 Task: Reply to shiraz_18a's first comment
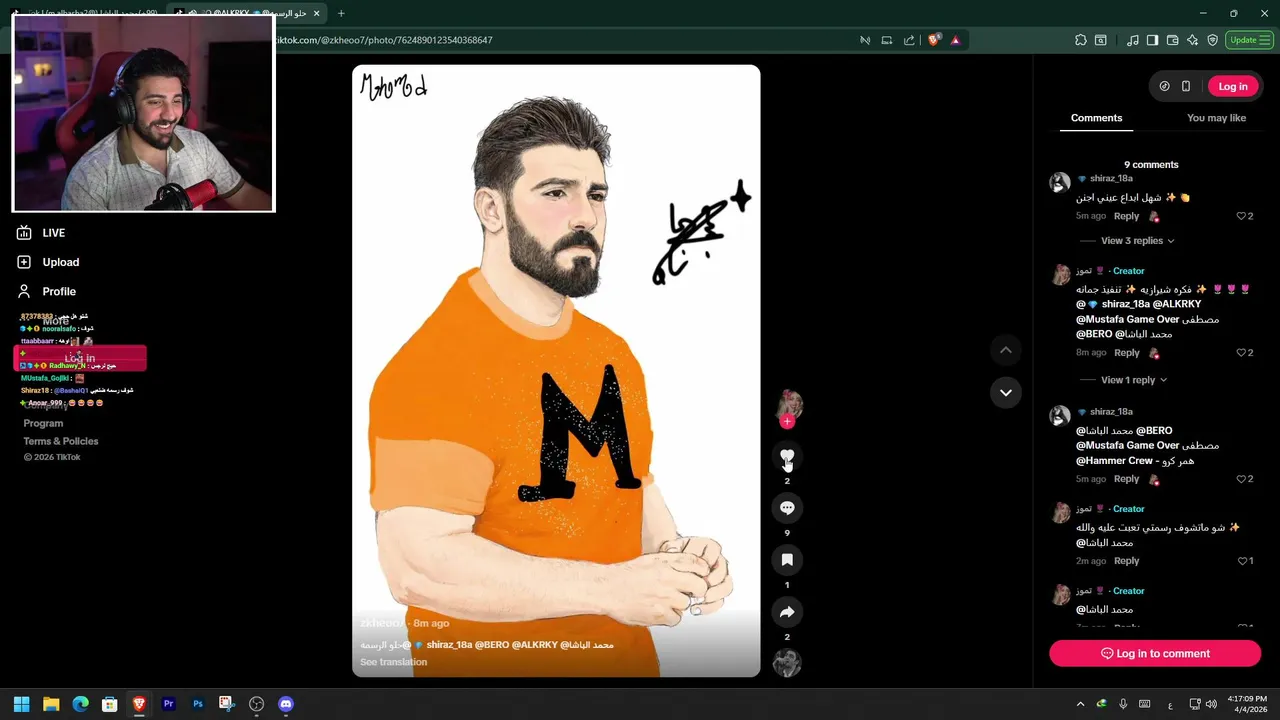(x=1126, y=216)
